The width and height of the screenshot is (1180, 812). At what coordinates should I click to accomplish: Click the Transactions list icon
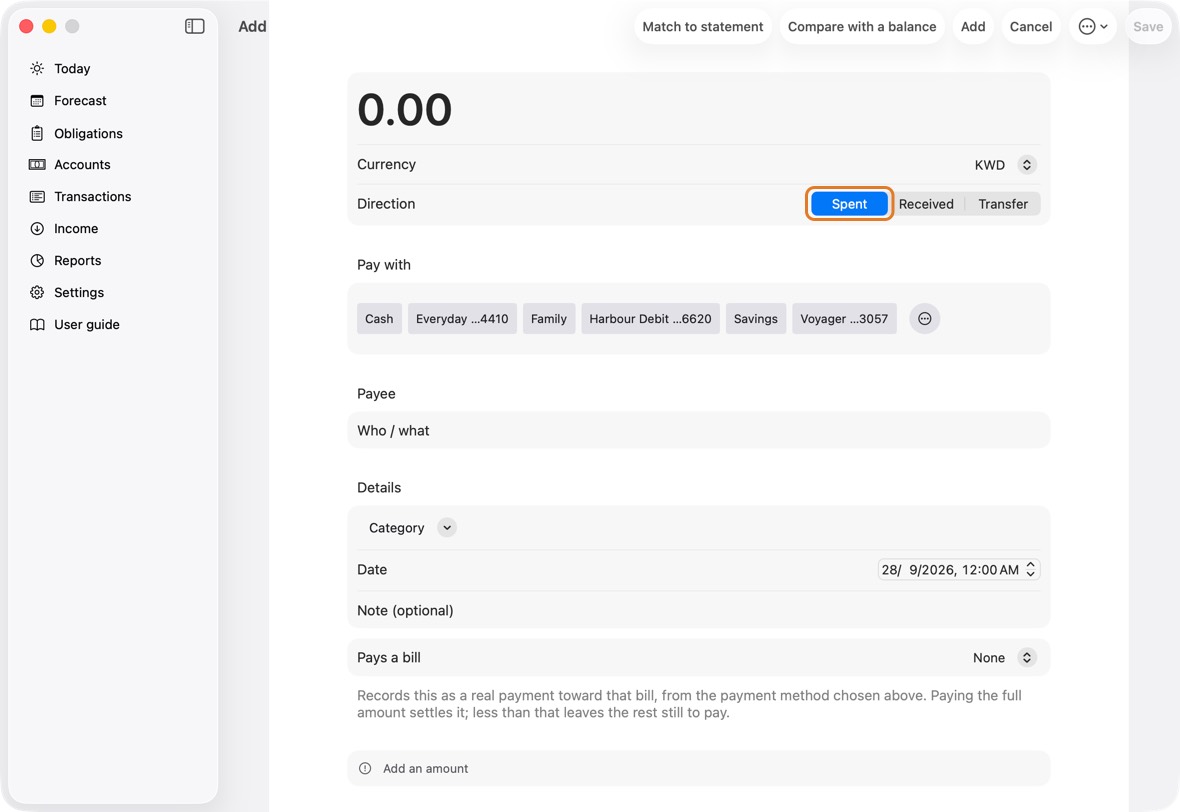37,196
